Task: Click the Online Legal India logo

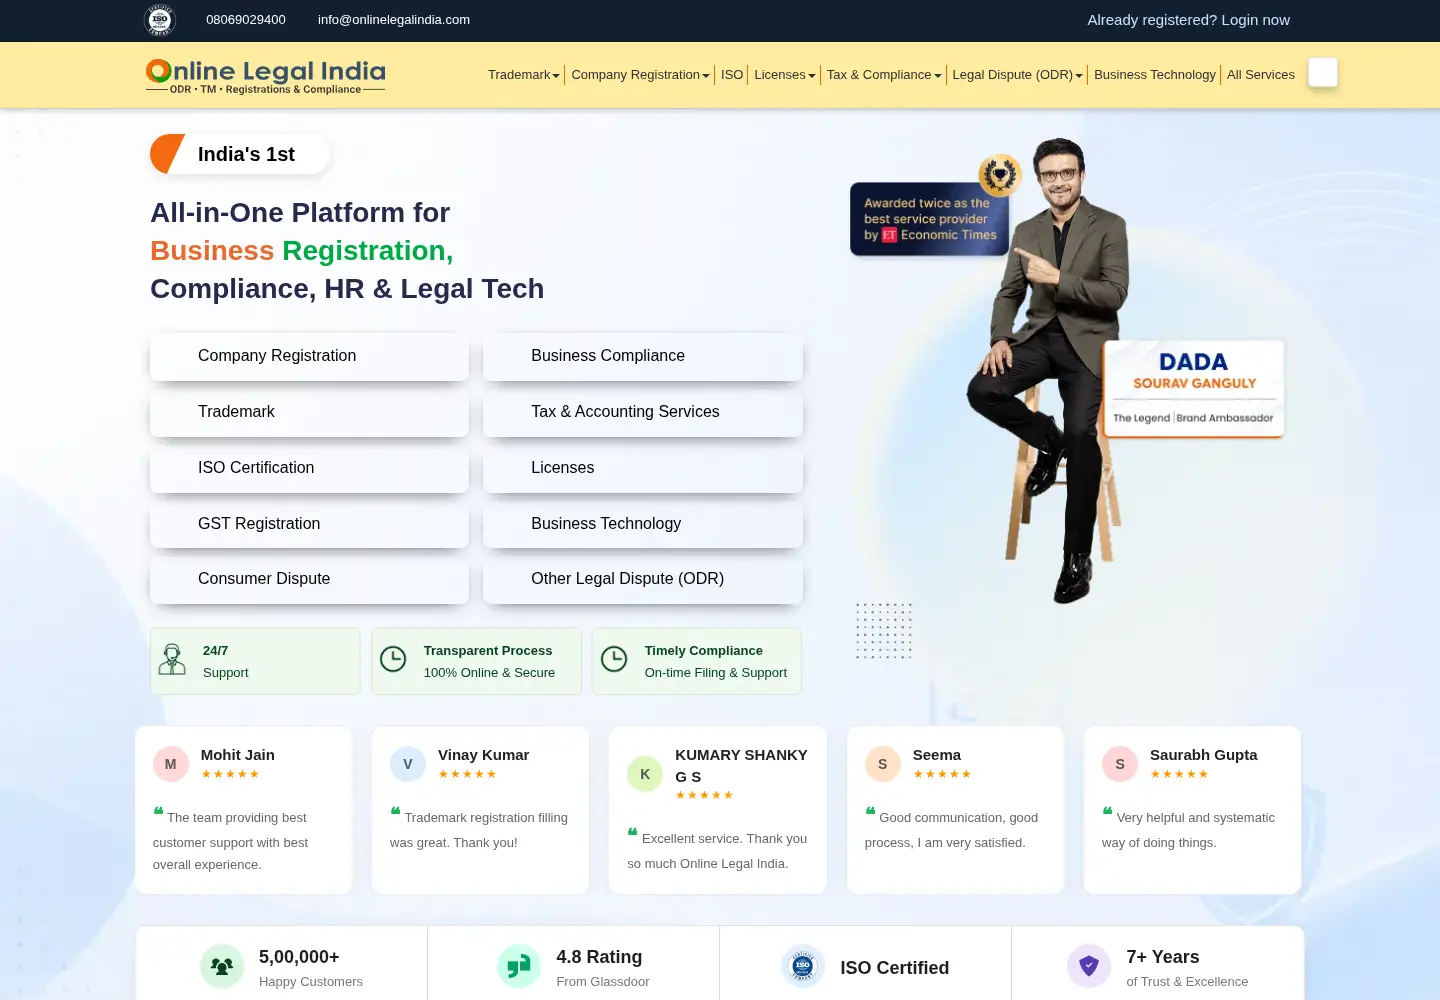Action: 266,76
